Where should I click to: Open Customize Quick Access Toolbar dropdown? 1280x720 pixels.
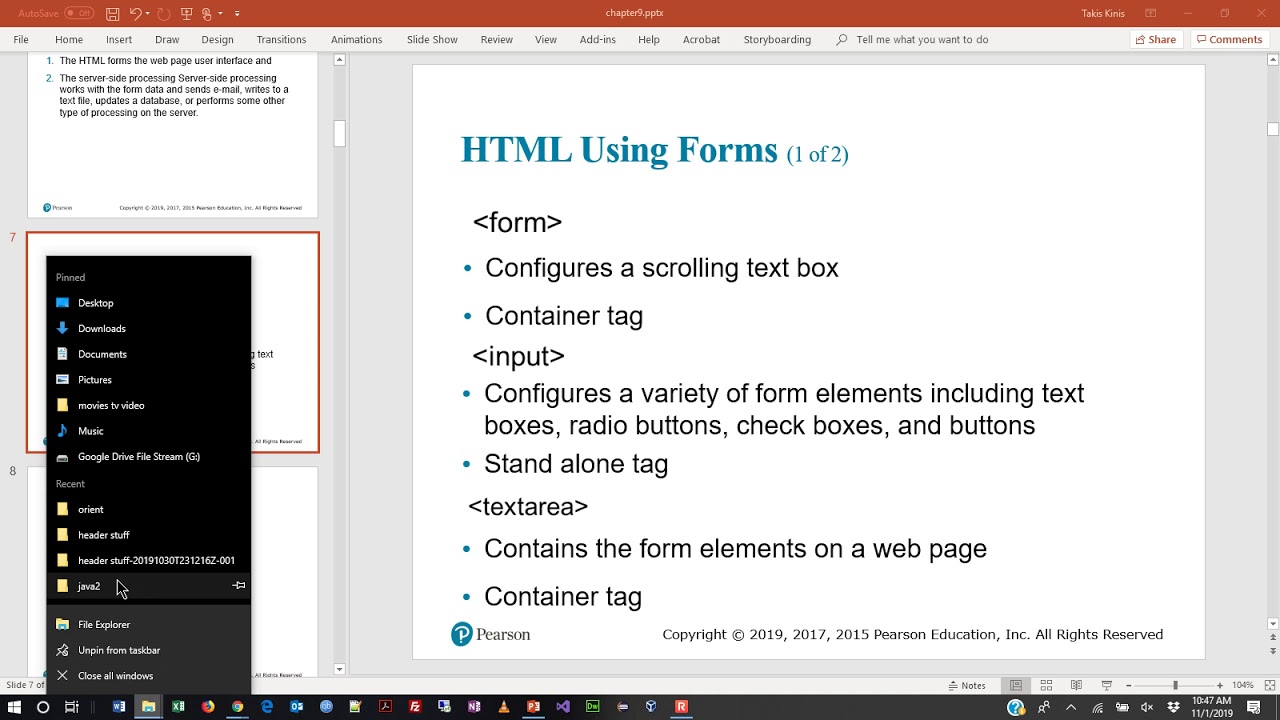237,14
